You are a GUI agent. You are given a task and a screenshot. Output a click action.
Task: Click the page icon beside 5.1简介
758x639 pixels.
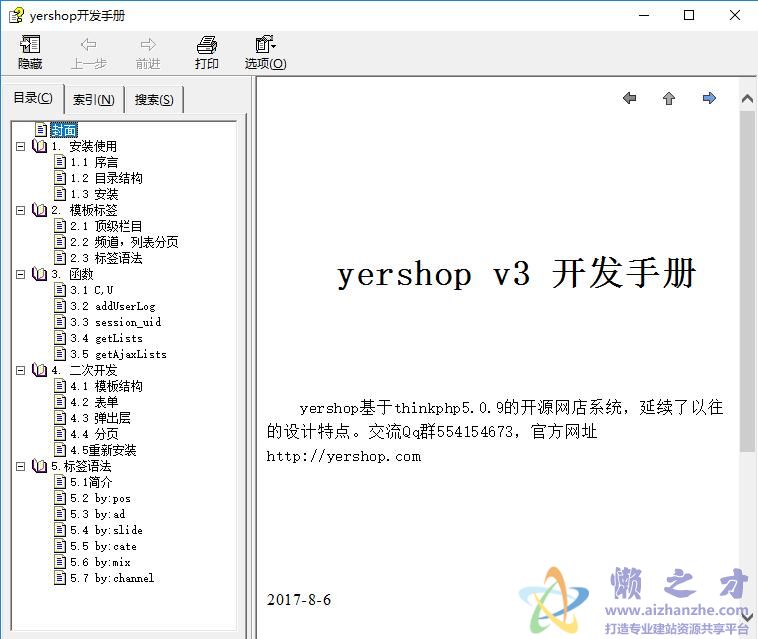point(60,482)
